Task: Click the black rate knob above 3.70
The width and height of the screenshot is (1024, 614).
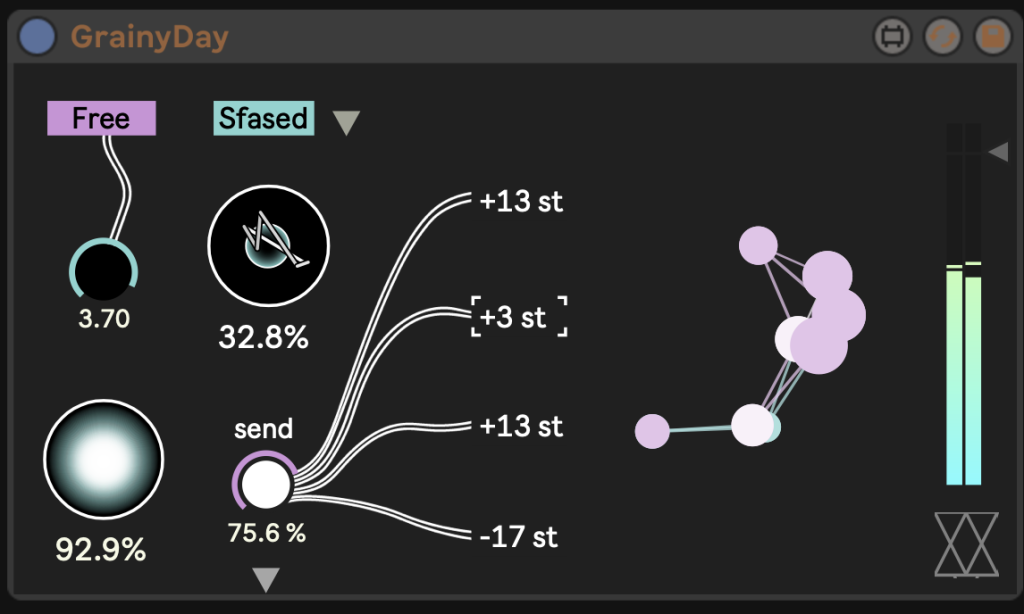Action: pyautogui.click(x=103, y=272)
